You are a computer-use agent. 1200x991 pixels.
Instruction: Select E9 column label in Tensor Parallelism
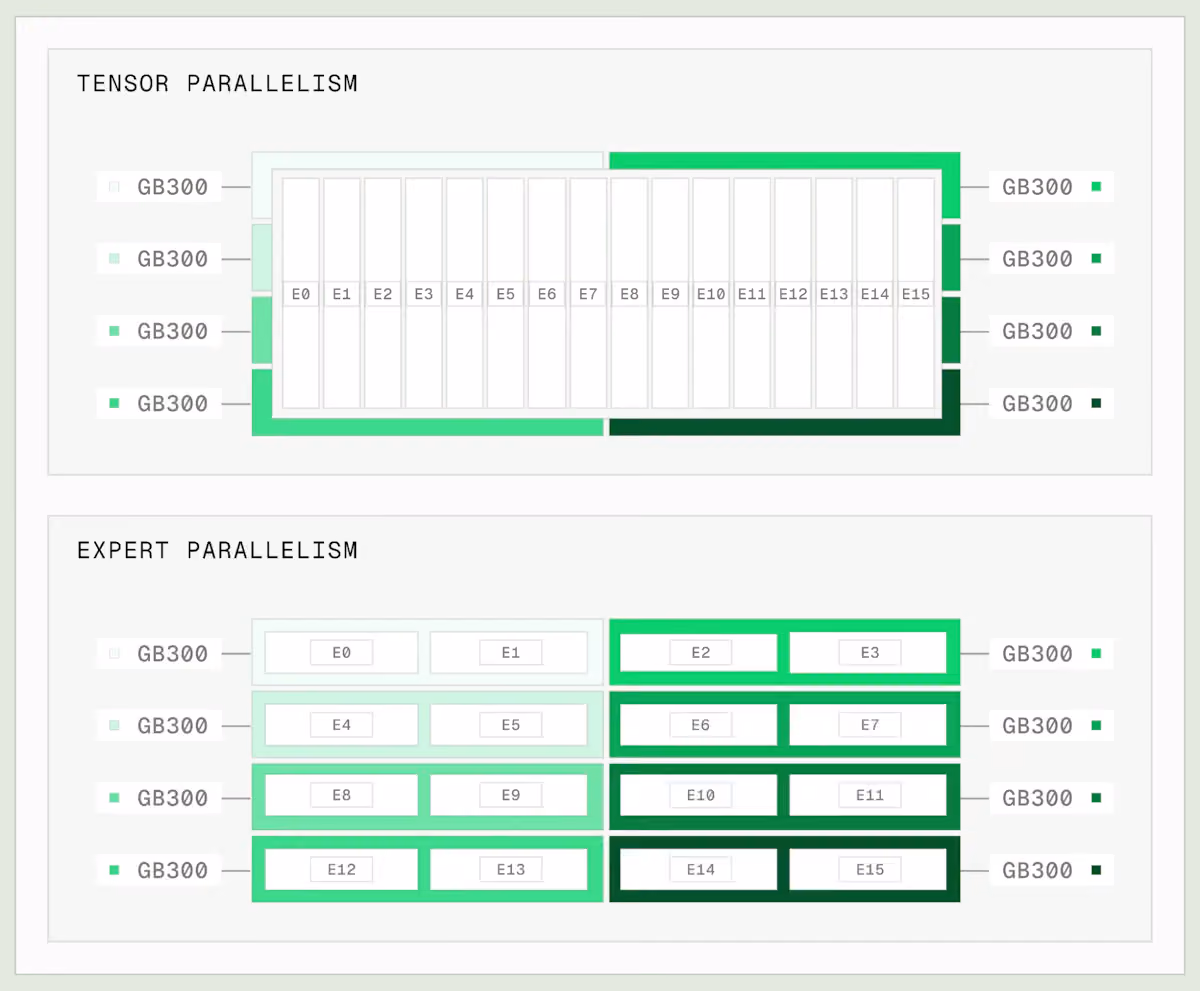tap(670, 294)
